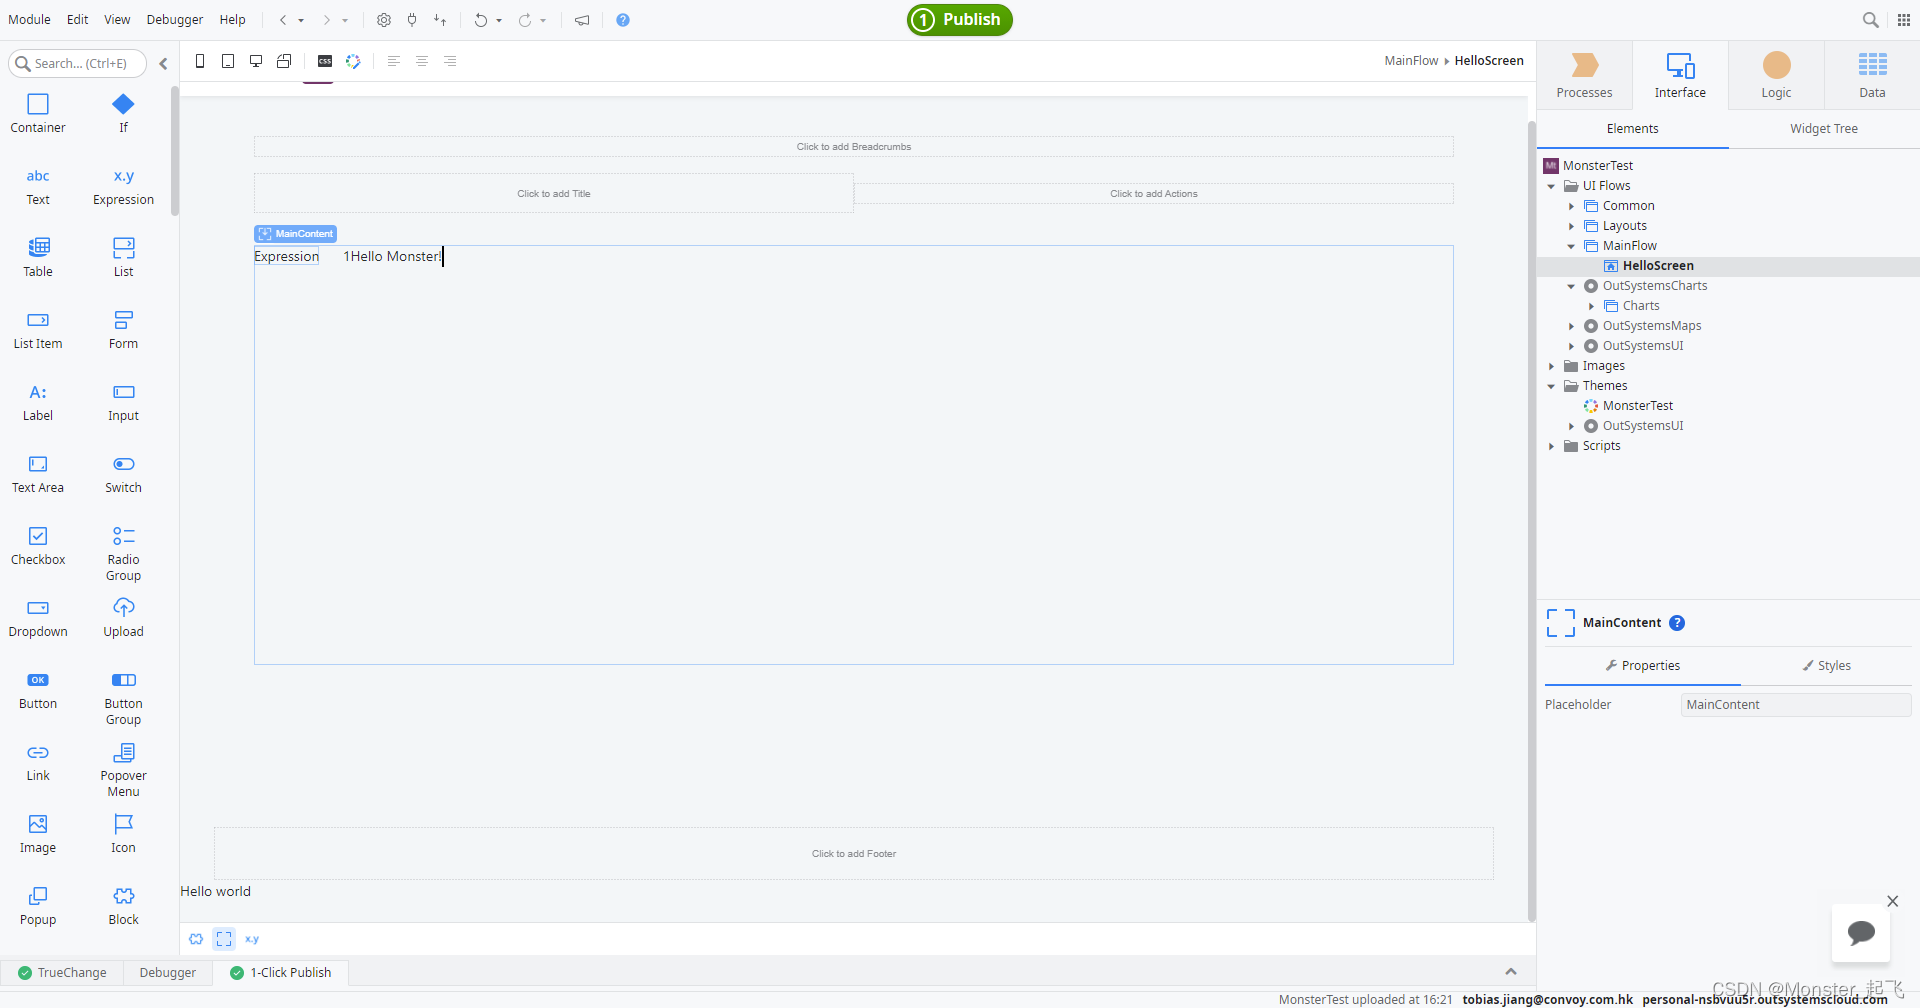This screenshot has width=1920, height=1008.
Task: Open the back navigation history dropdown
Action: (x=301, y=20)
